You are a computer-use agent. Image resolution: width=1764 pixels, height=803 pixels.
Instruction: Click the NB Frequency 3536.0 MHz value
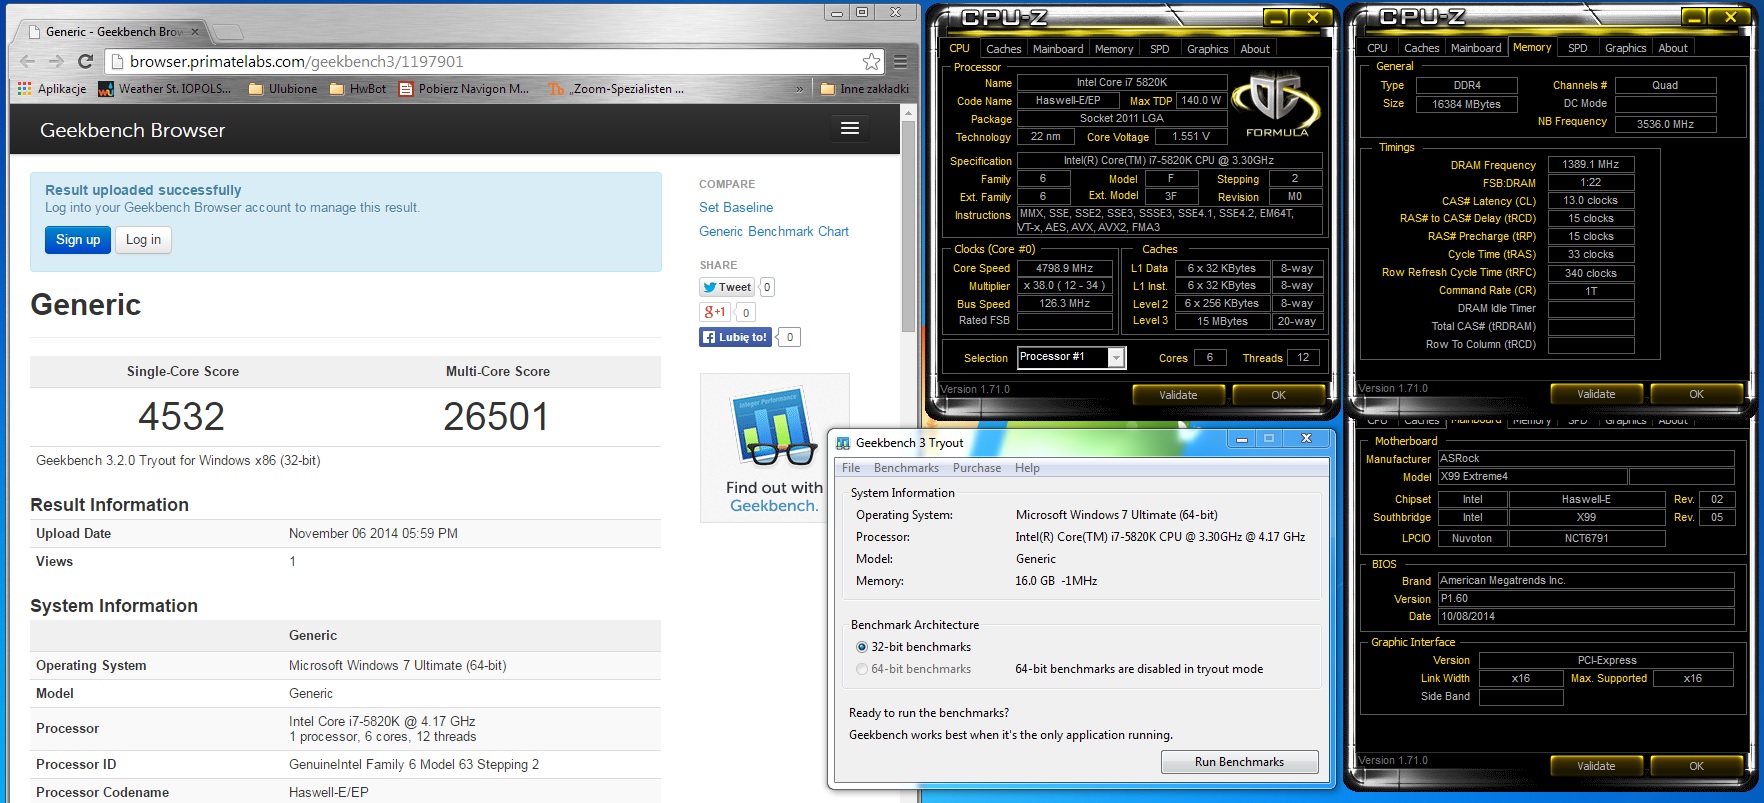(1665, 124)
